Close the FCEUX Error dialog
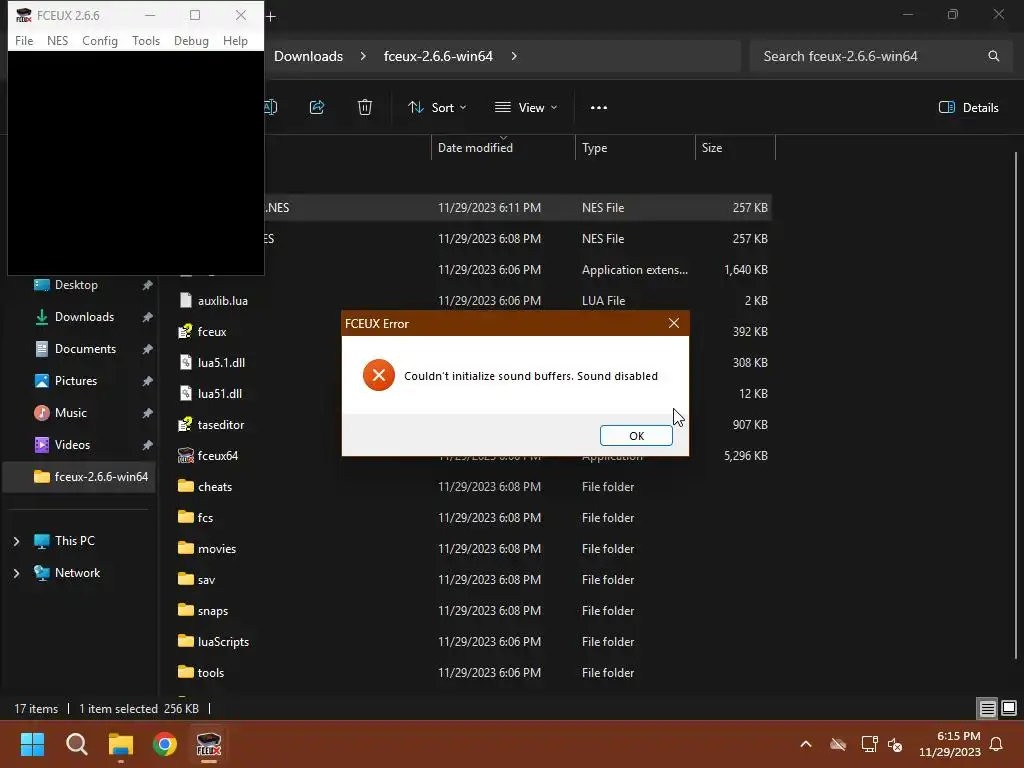The width and height of the screenshot is (1024, 768). click(x=674, y=323)
